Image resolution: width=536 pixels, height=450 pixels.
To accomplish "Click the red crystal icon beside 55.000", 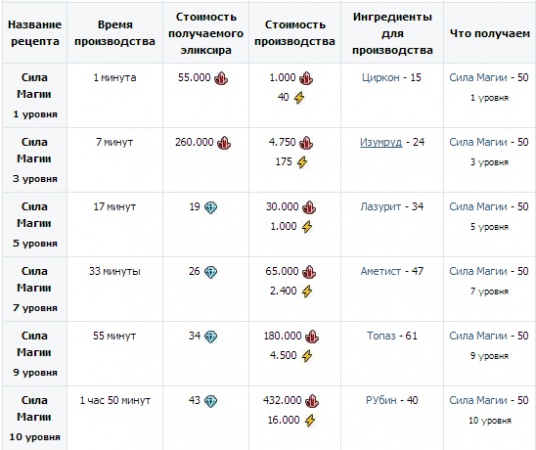I will 221,78.
